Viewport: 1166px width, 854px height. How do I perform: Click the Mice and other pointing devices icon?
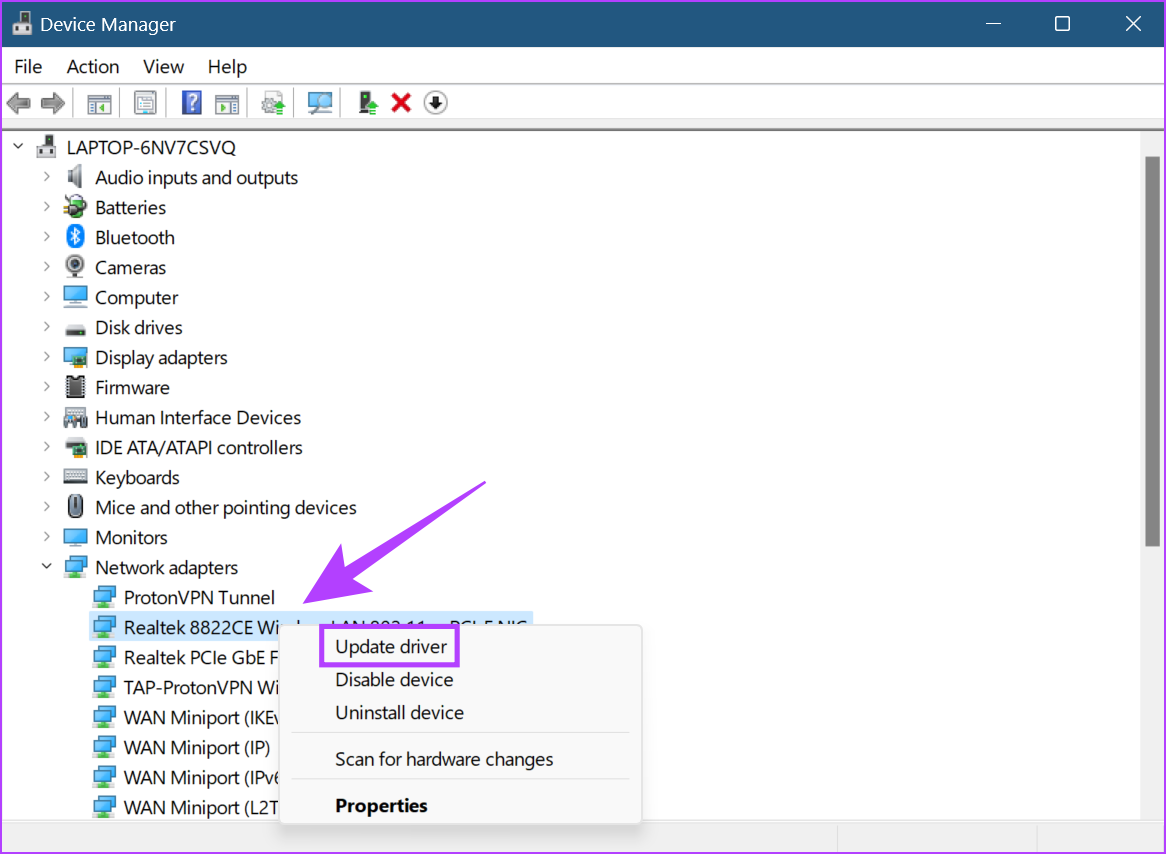75,507
